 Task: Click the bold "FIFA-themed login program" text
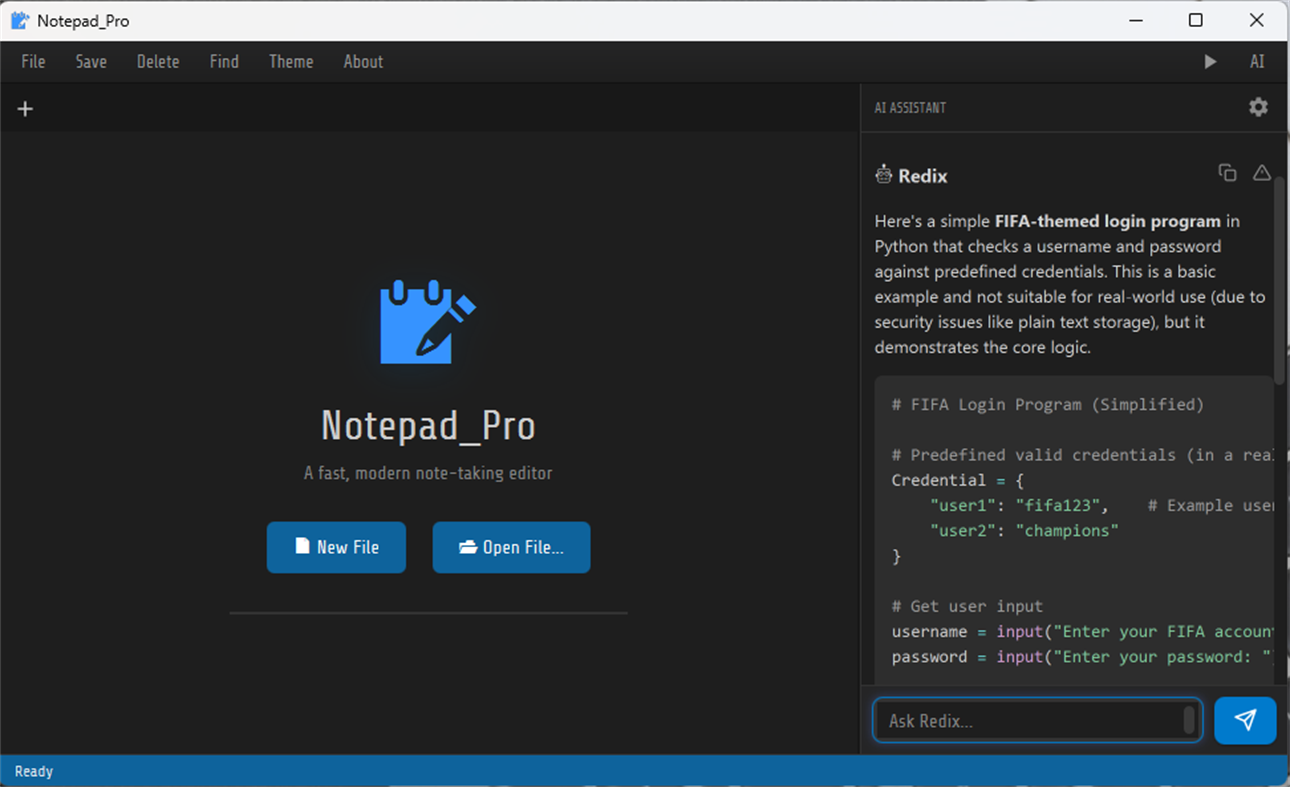(x=1108, y=221)
